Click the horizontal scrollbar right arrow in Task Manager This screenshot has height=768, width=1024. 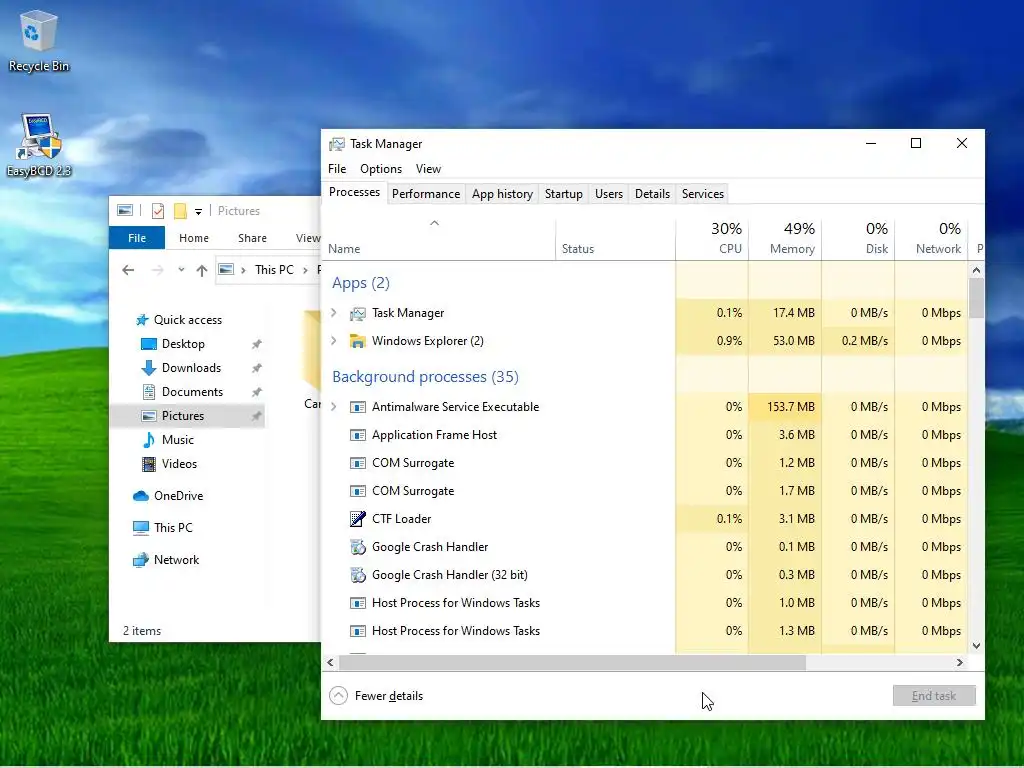pyautogui.click(x=959, y=663)
